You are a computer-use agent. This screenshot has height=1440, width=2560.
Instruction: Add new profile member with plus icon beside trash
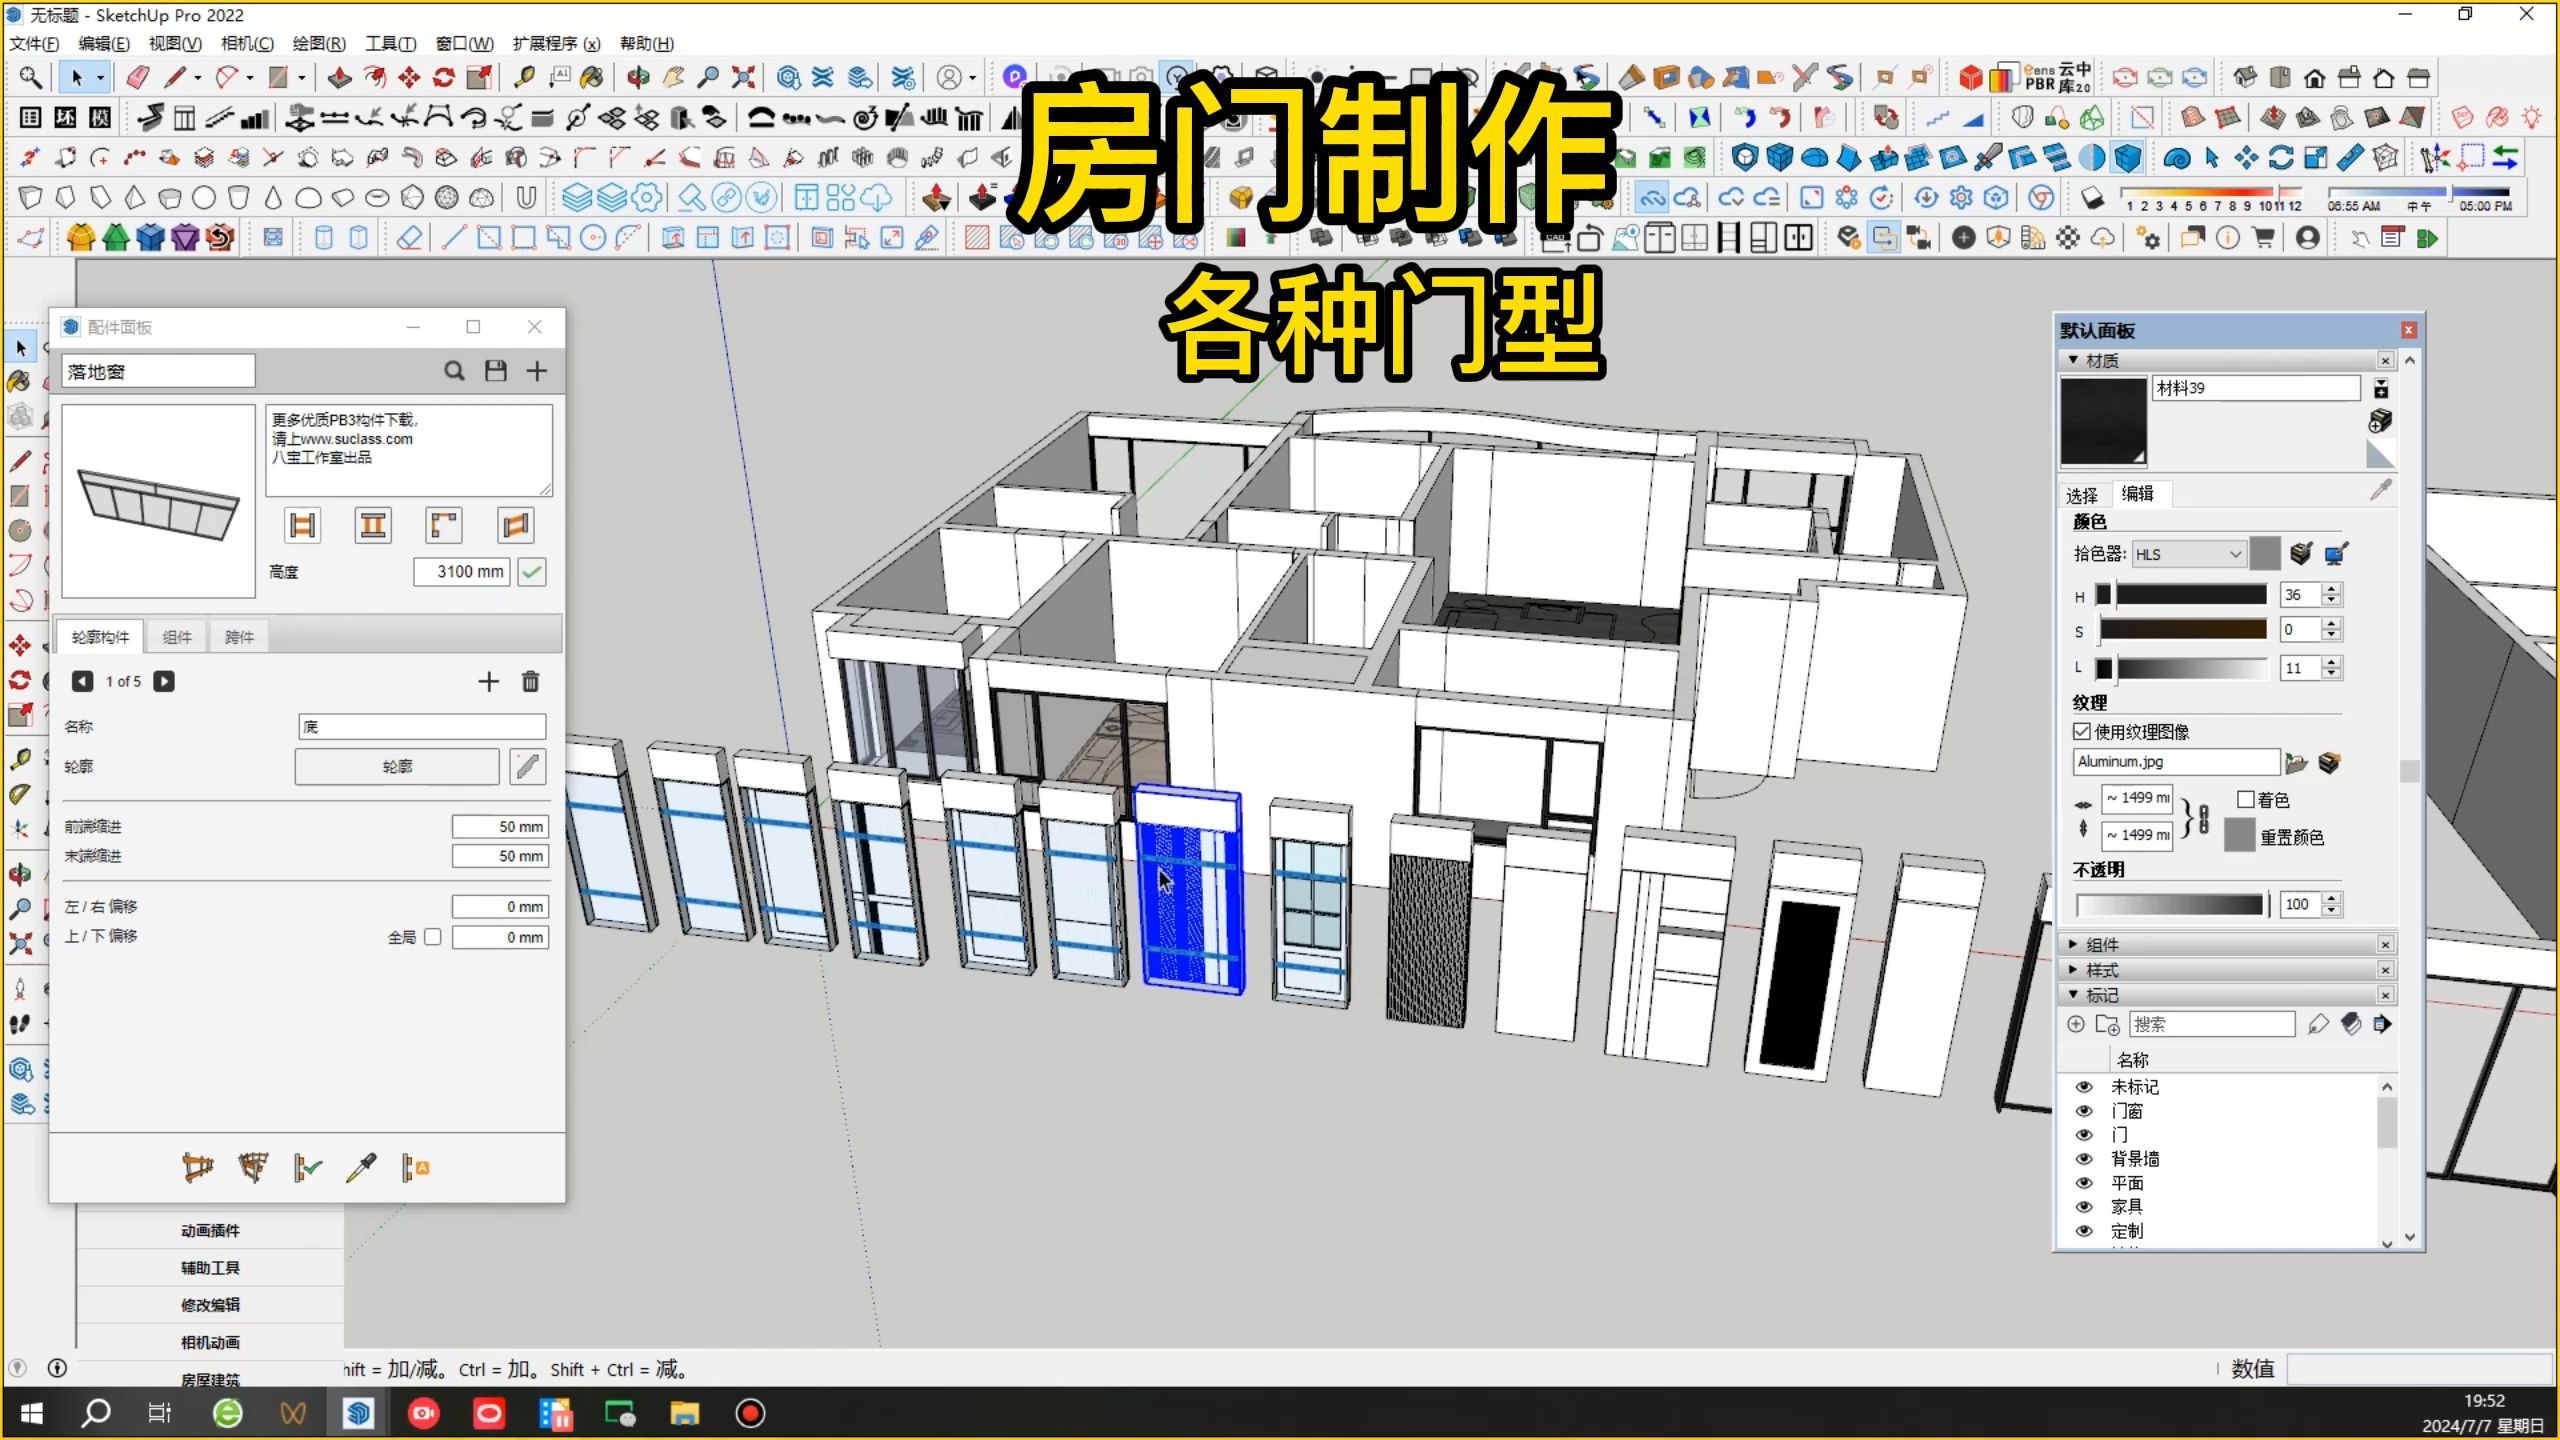[488, 682]
